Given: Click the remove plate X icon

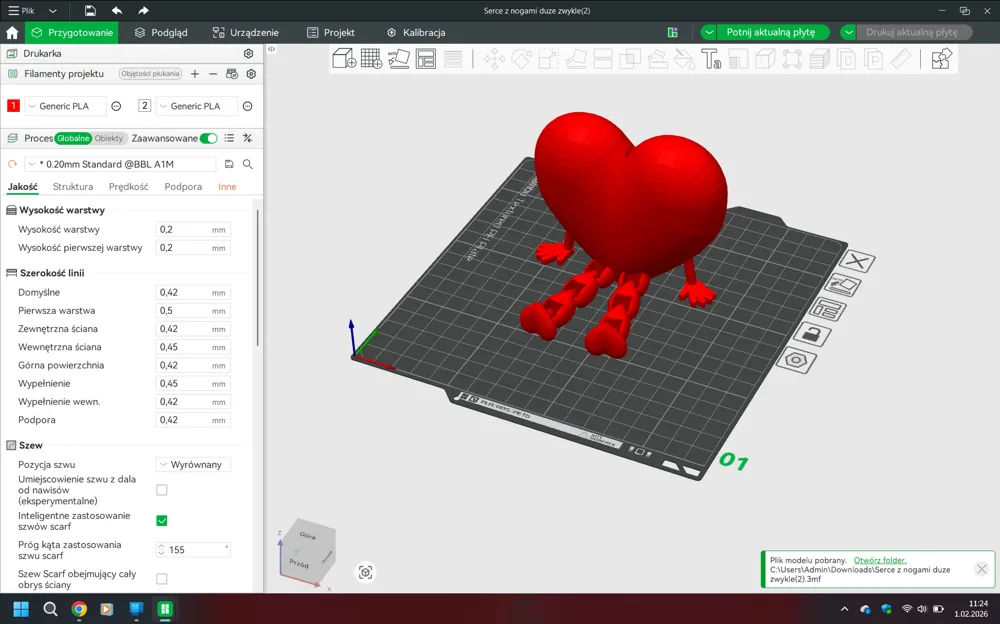Looking at the screenshot, I should [x=858, y=261].
